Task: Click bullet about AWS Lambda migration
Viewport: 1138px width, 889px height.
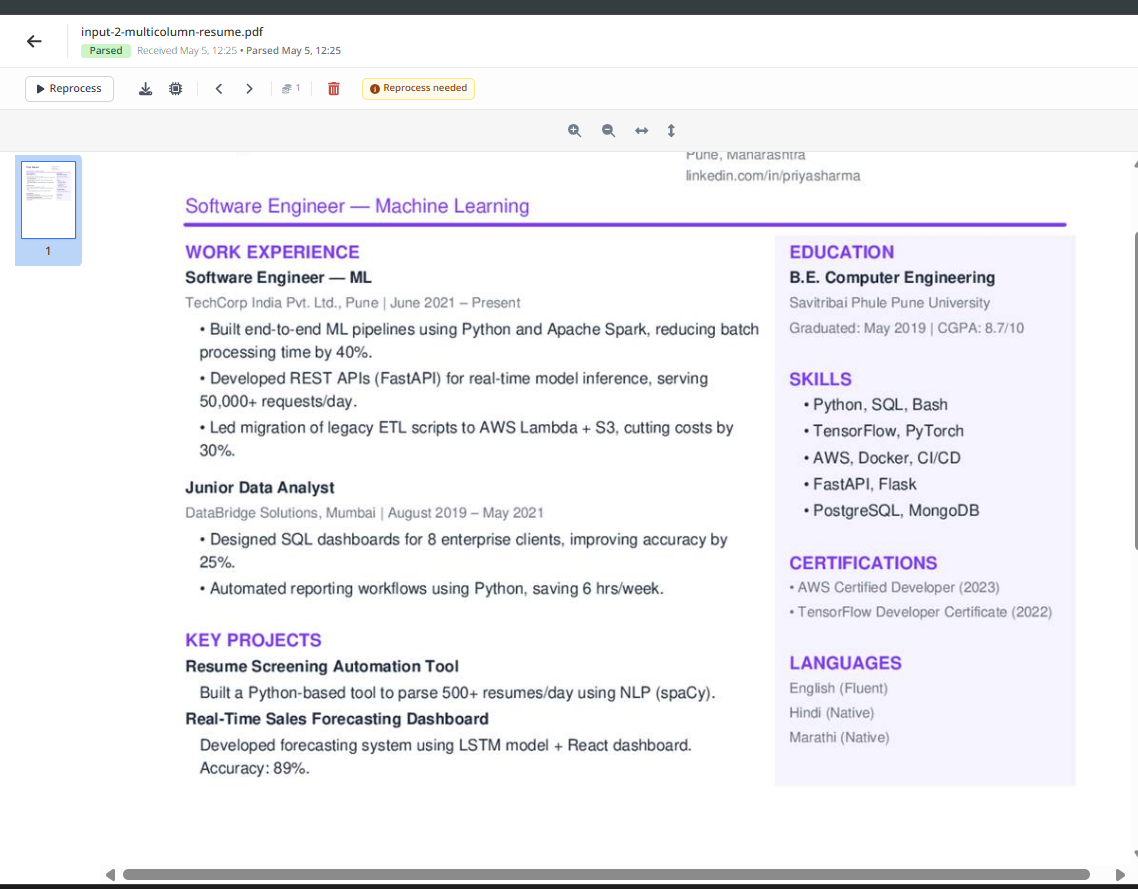Action: tap(467, 439)
